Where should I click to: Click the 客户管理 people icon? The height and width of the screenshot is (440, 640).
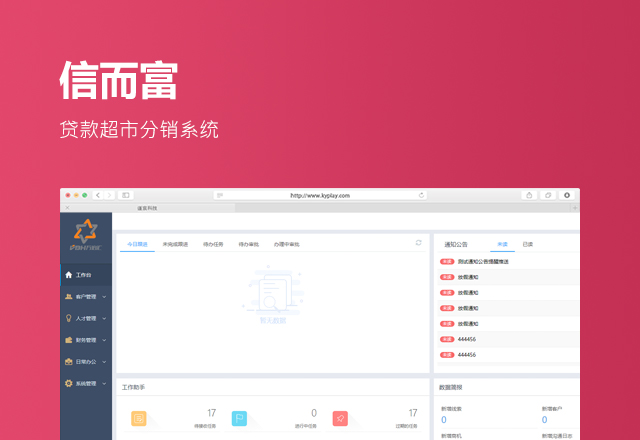[x=68, y=296]
